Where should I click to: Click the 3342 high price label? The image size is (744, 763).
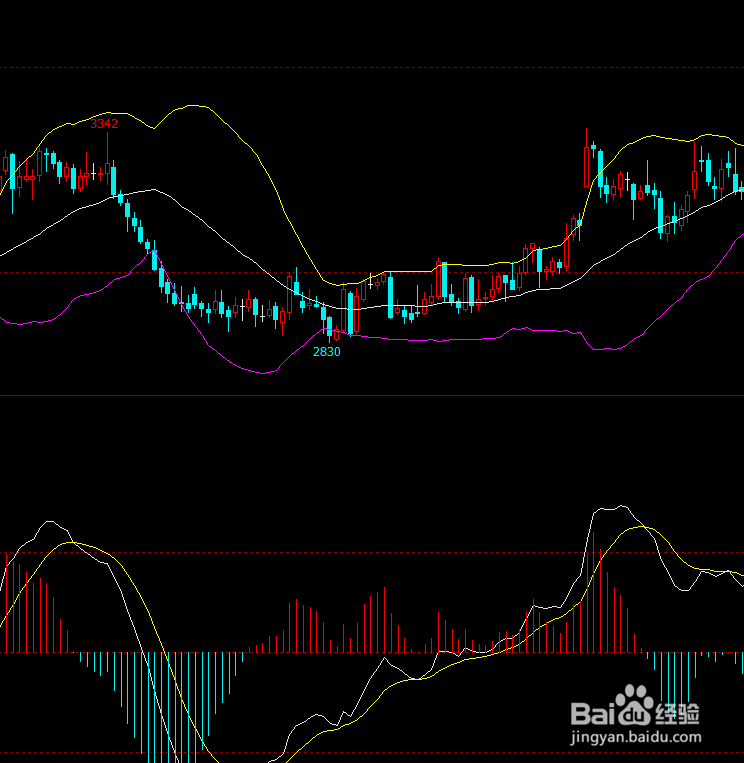[104, 124]
